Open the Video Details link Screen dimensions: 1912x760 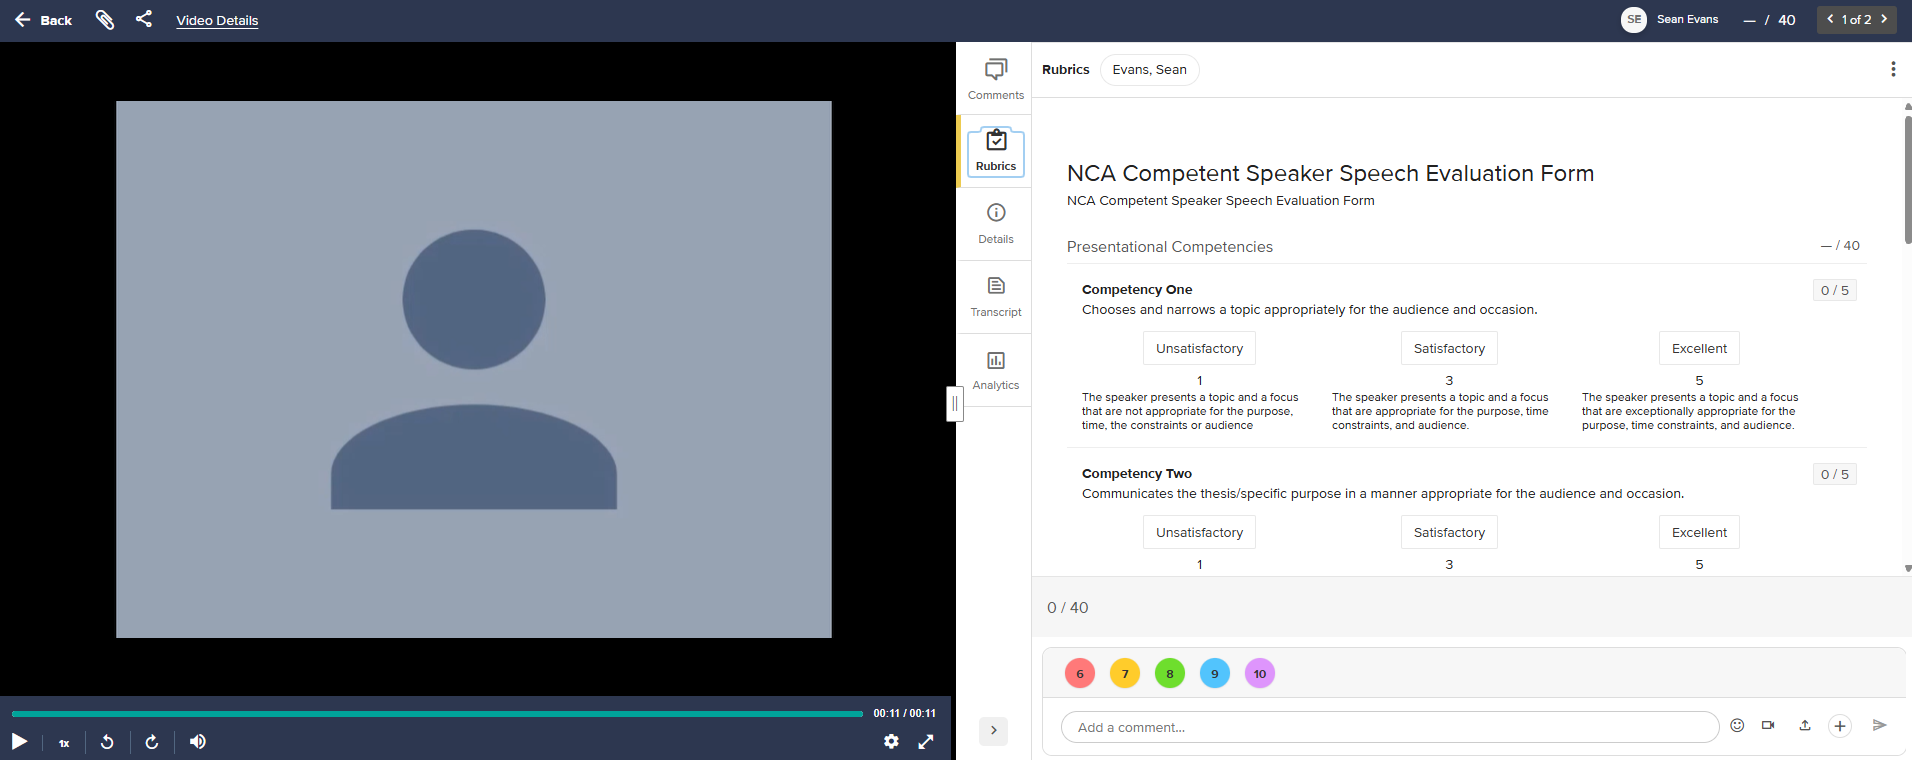pos(217,20)
